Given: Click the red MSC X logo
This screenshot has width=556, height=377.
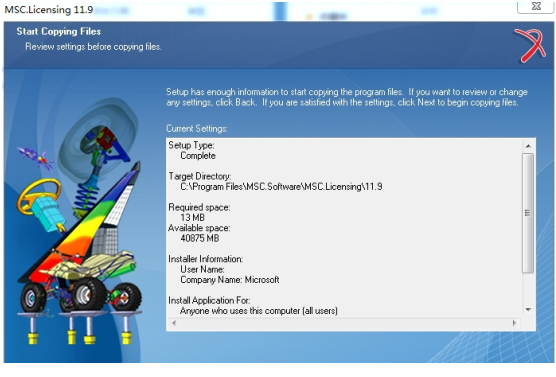Looking at the screenshot, I should pos(530,46).
